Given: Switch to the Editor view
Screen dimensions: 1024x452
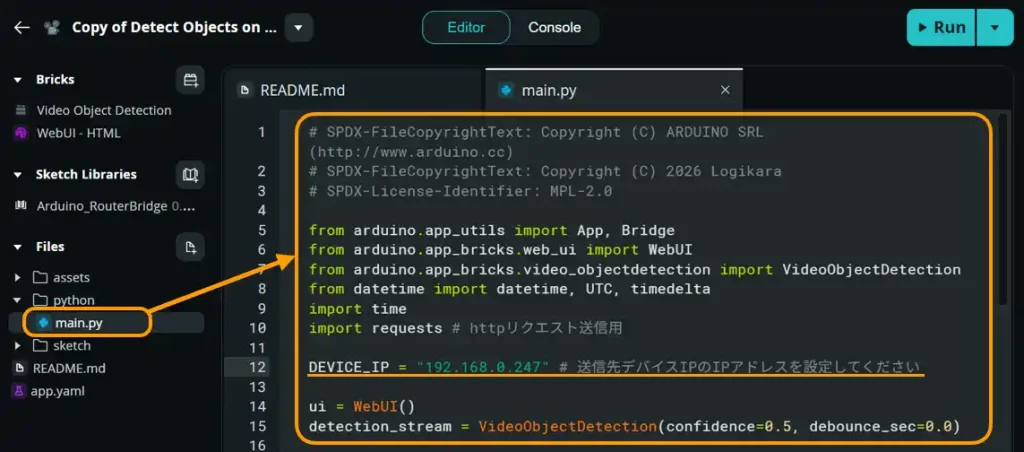Looking at the screenshot, I should pos(466,27).
